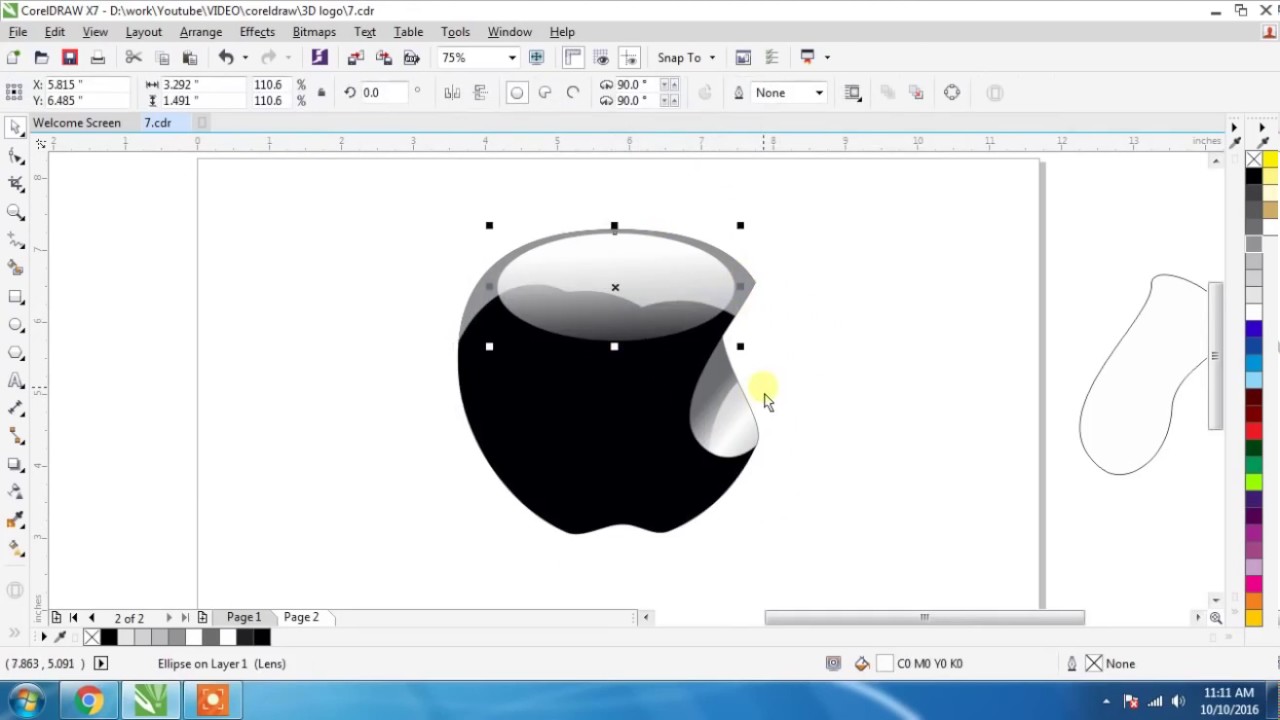The width and height of the screenshot is (1280, 720).
Task: Toggle full-screen preview next to zoom
Action: pyautogui.click(x=537, y=58)
